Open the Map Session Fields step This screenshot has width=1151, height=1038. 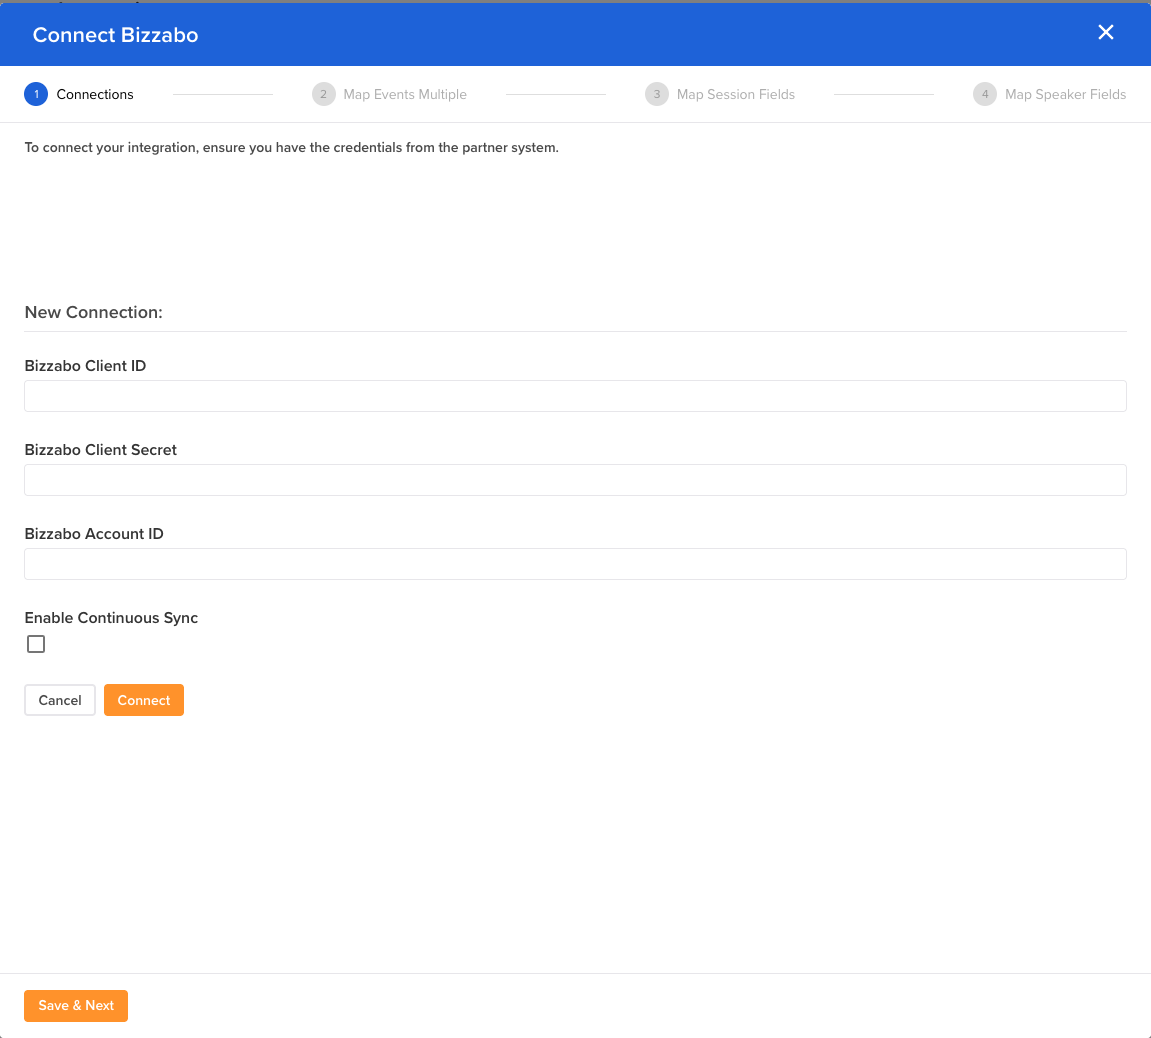736,94
